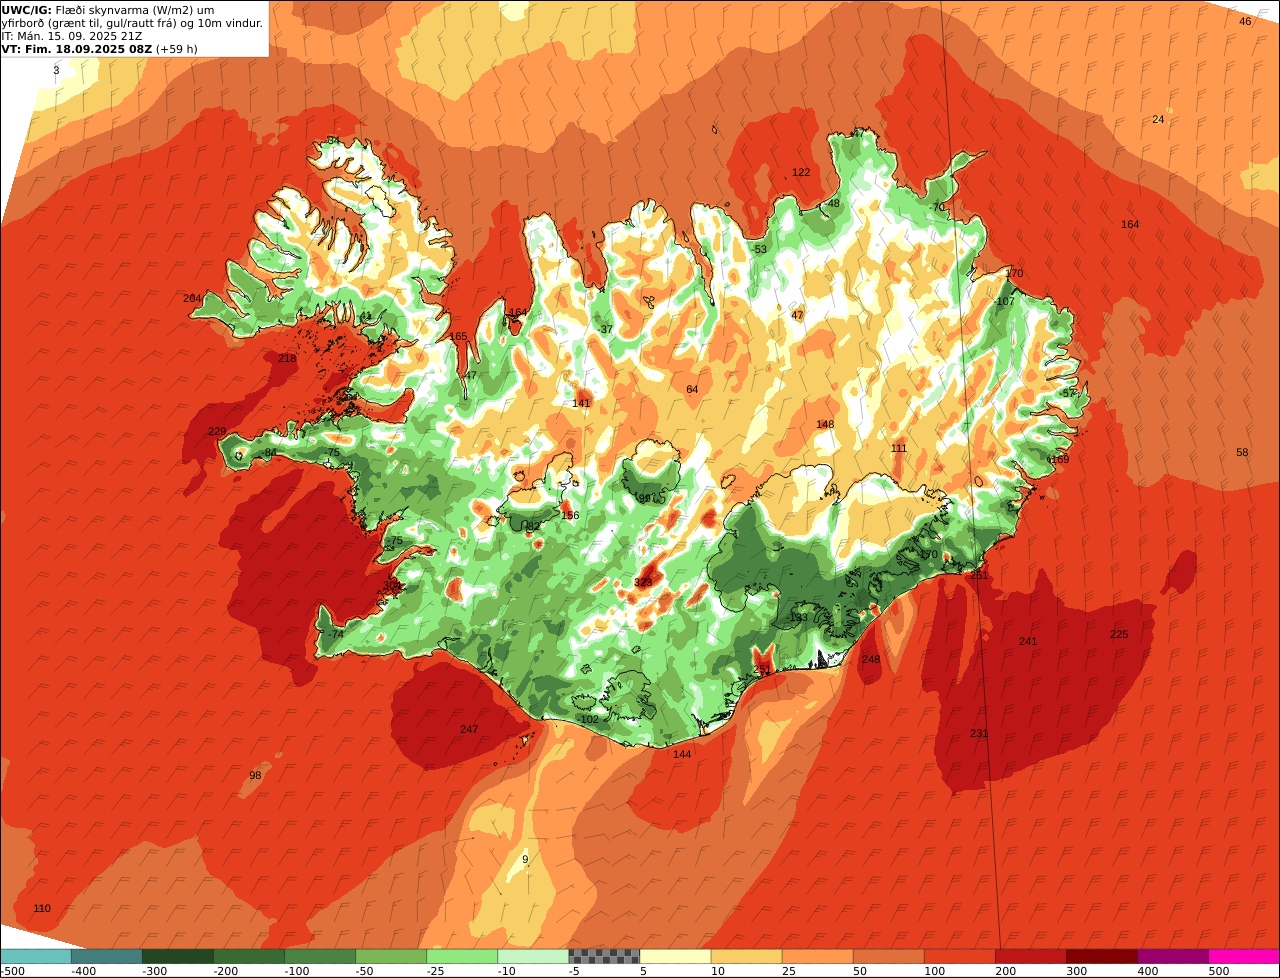Pick the light orange swatch between 25 and 50

coord(817,956)
